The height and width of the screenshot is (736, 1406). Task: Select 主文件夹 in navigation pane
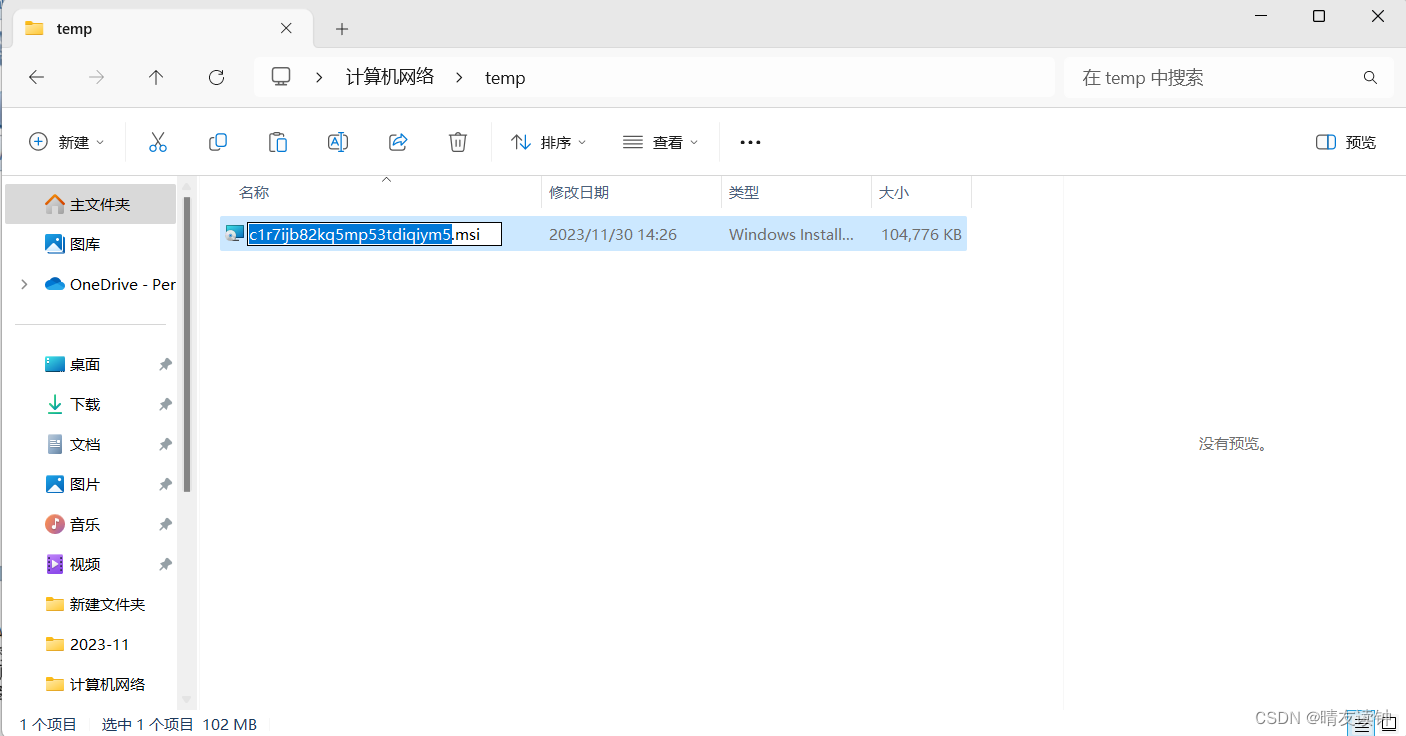pyautogui.click(x=91, y=204)
